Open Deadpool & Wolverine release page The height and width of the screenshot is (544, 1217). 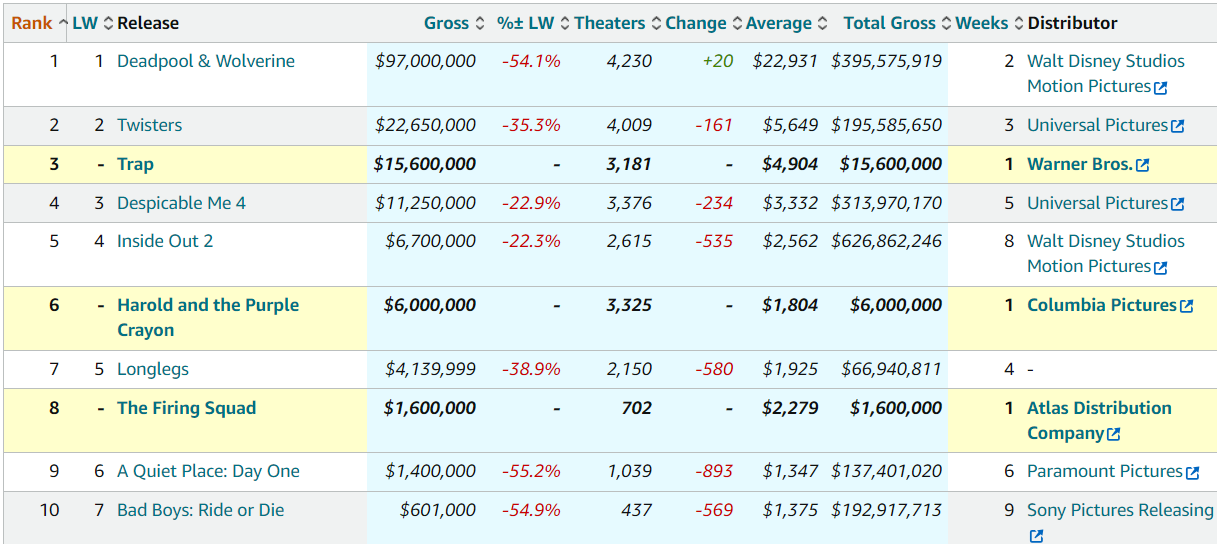(x=206, y=61)
